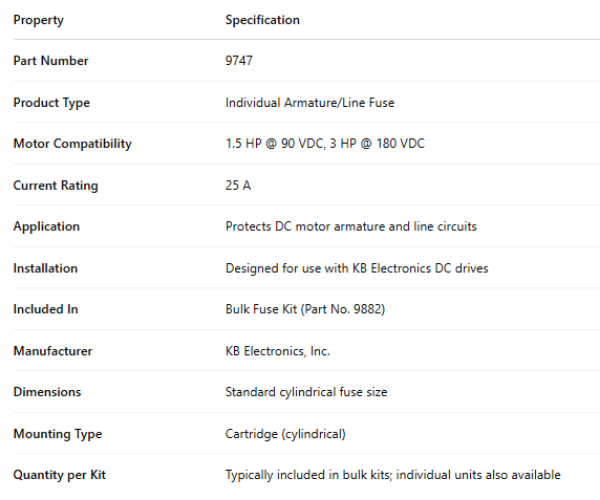Select the Part Number row label
Screen dimensions: 600x500
tap(51, 61)
